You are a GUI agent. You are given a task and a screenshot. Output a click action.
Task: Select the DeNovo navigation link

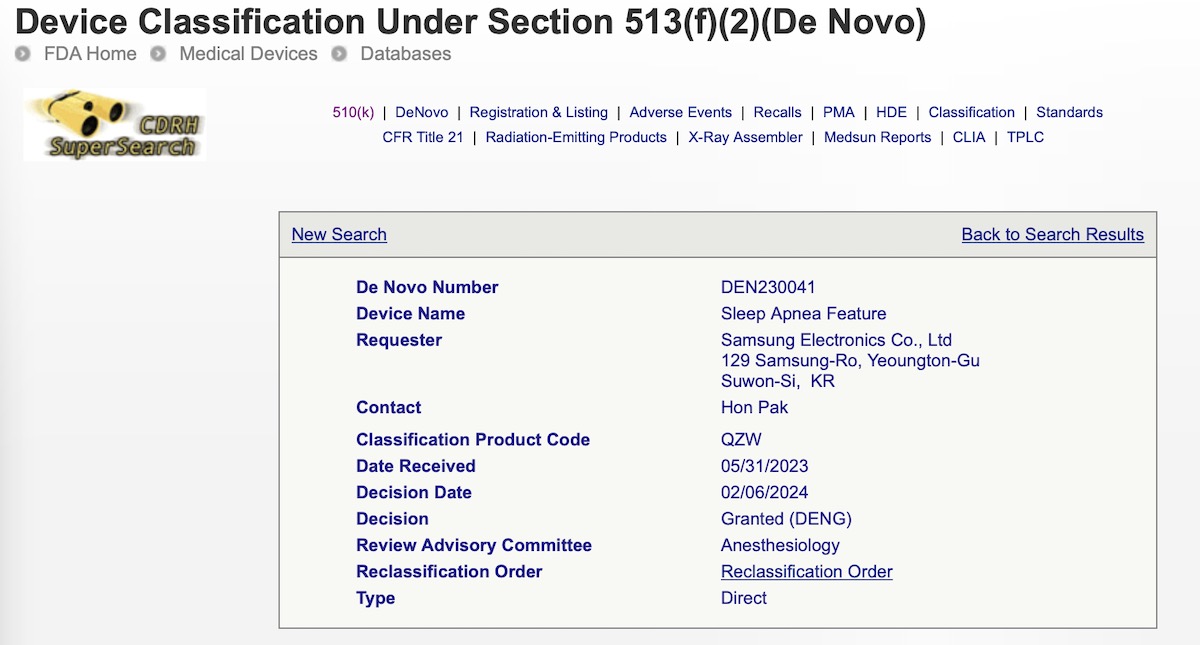(x=422, y=112)
